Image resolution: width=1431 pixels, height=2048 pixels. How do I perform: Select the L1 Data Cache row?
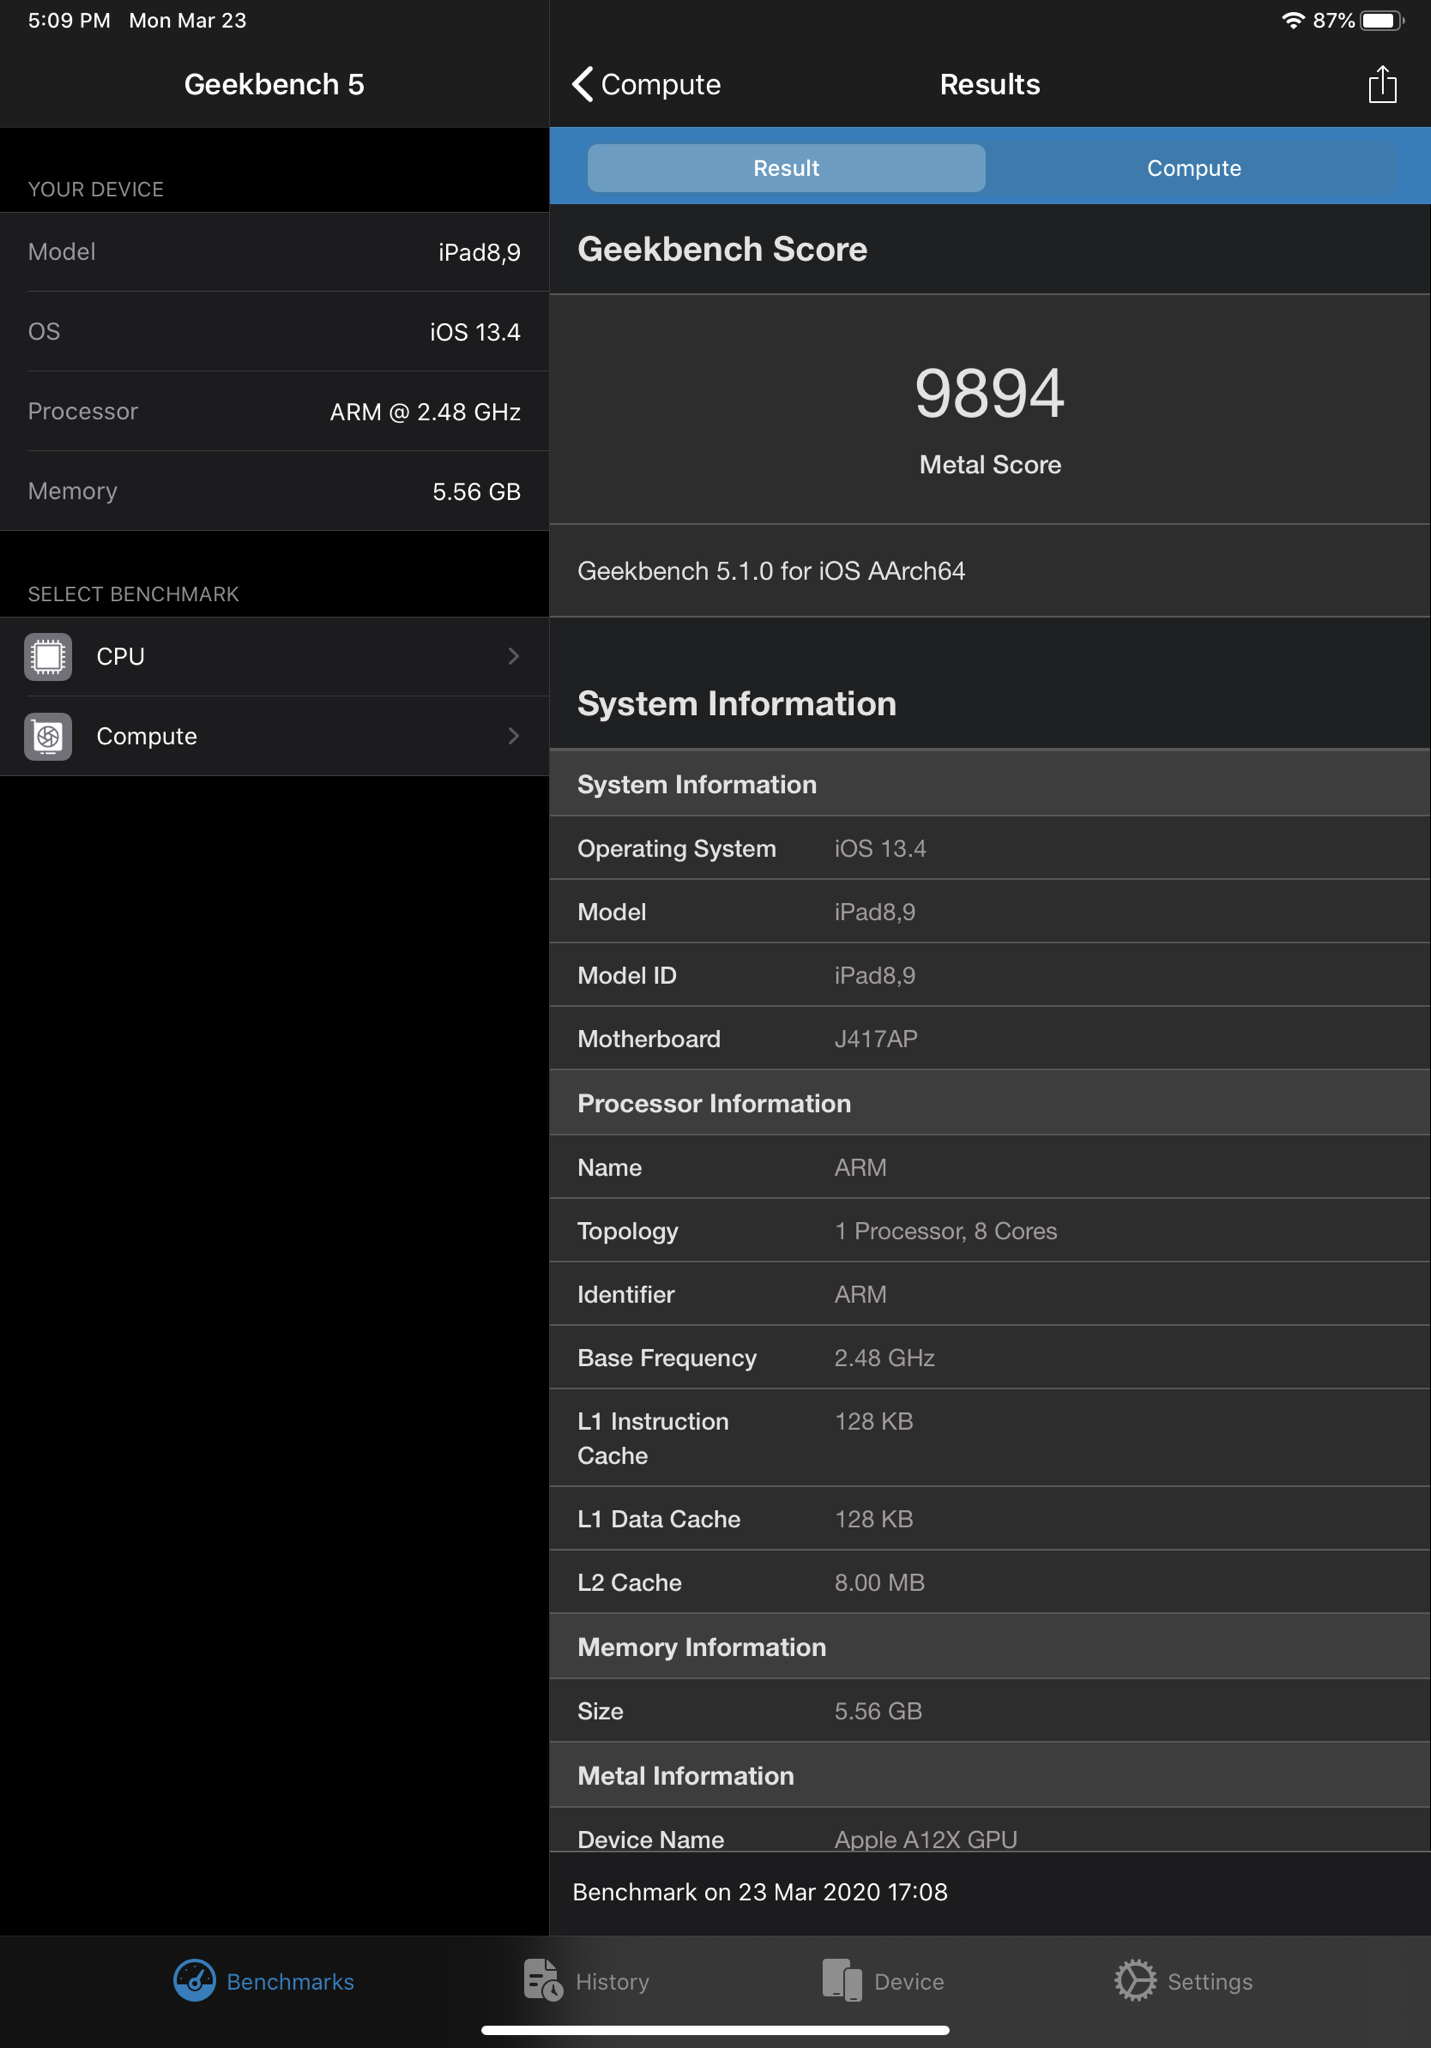[x=990, y=1519]
